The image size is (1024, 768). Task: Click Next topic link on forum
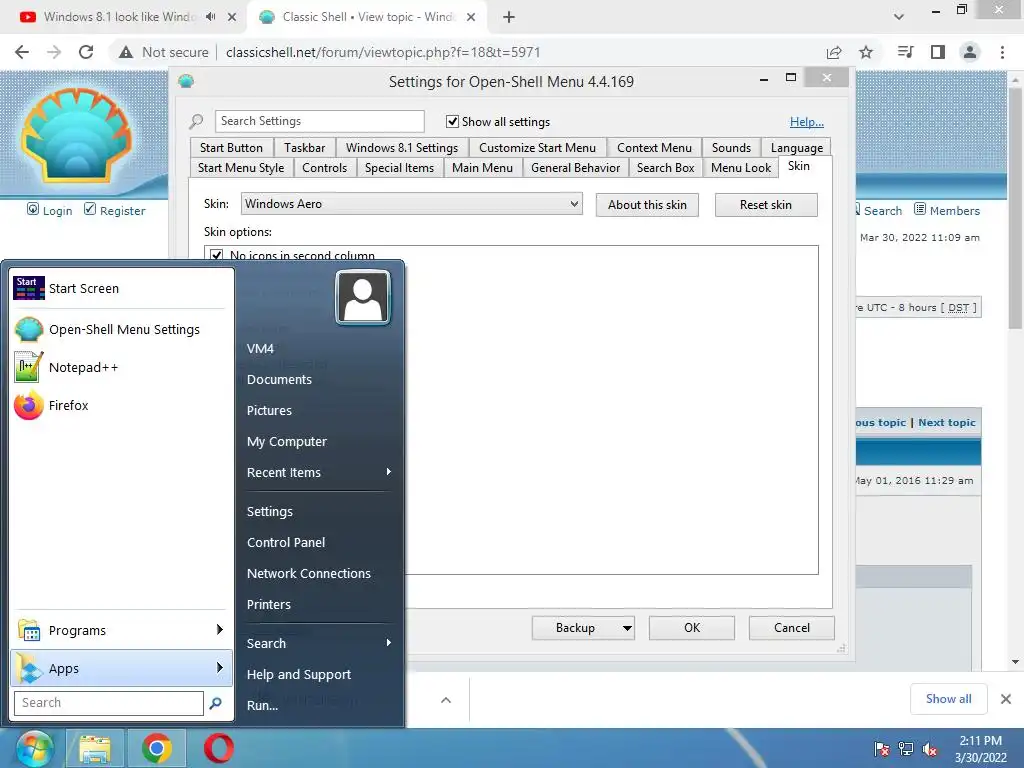click(x=947, y=423)
